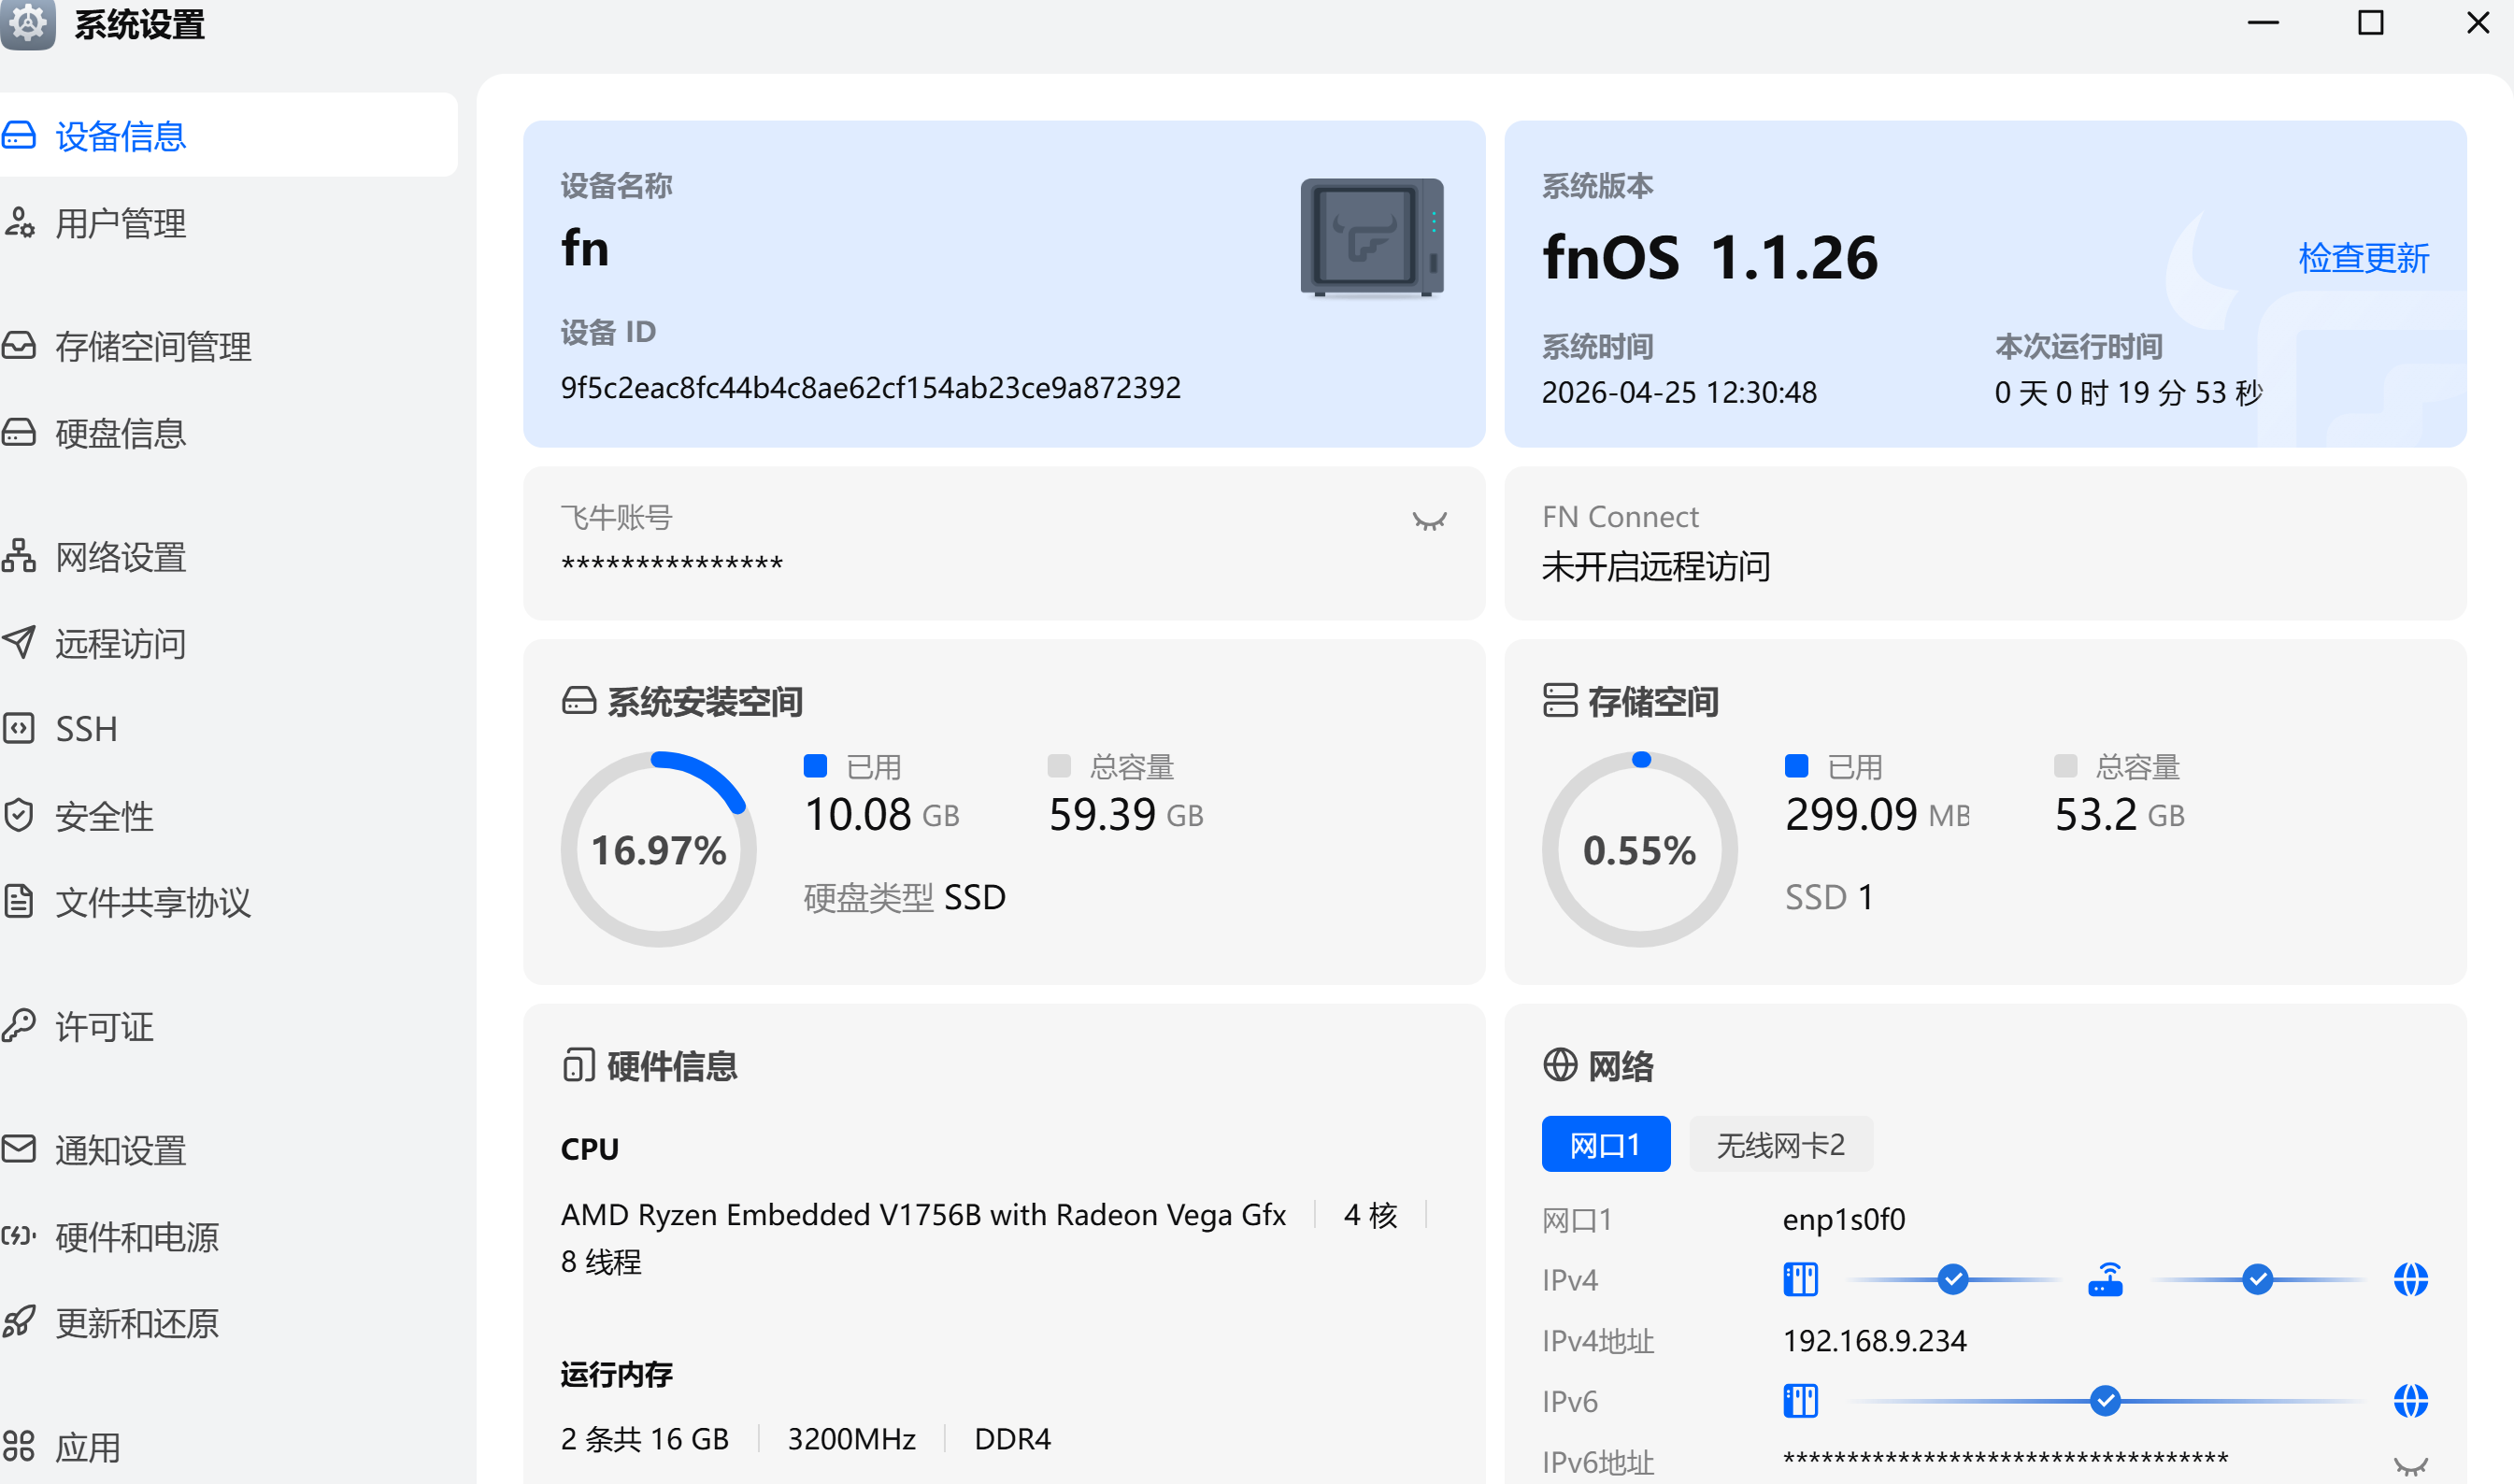Open the SSH settings section
The image size is (2514, 1484).
click(x=86, y=728)
